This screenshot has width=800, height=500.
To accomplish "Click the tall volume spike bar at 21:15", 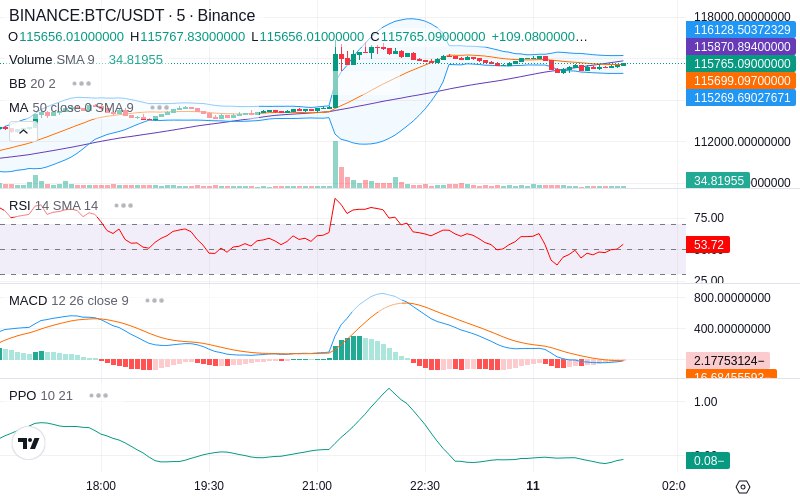I will 335,164.
